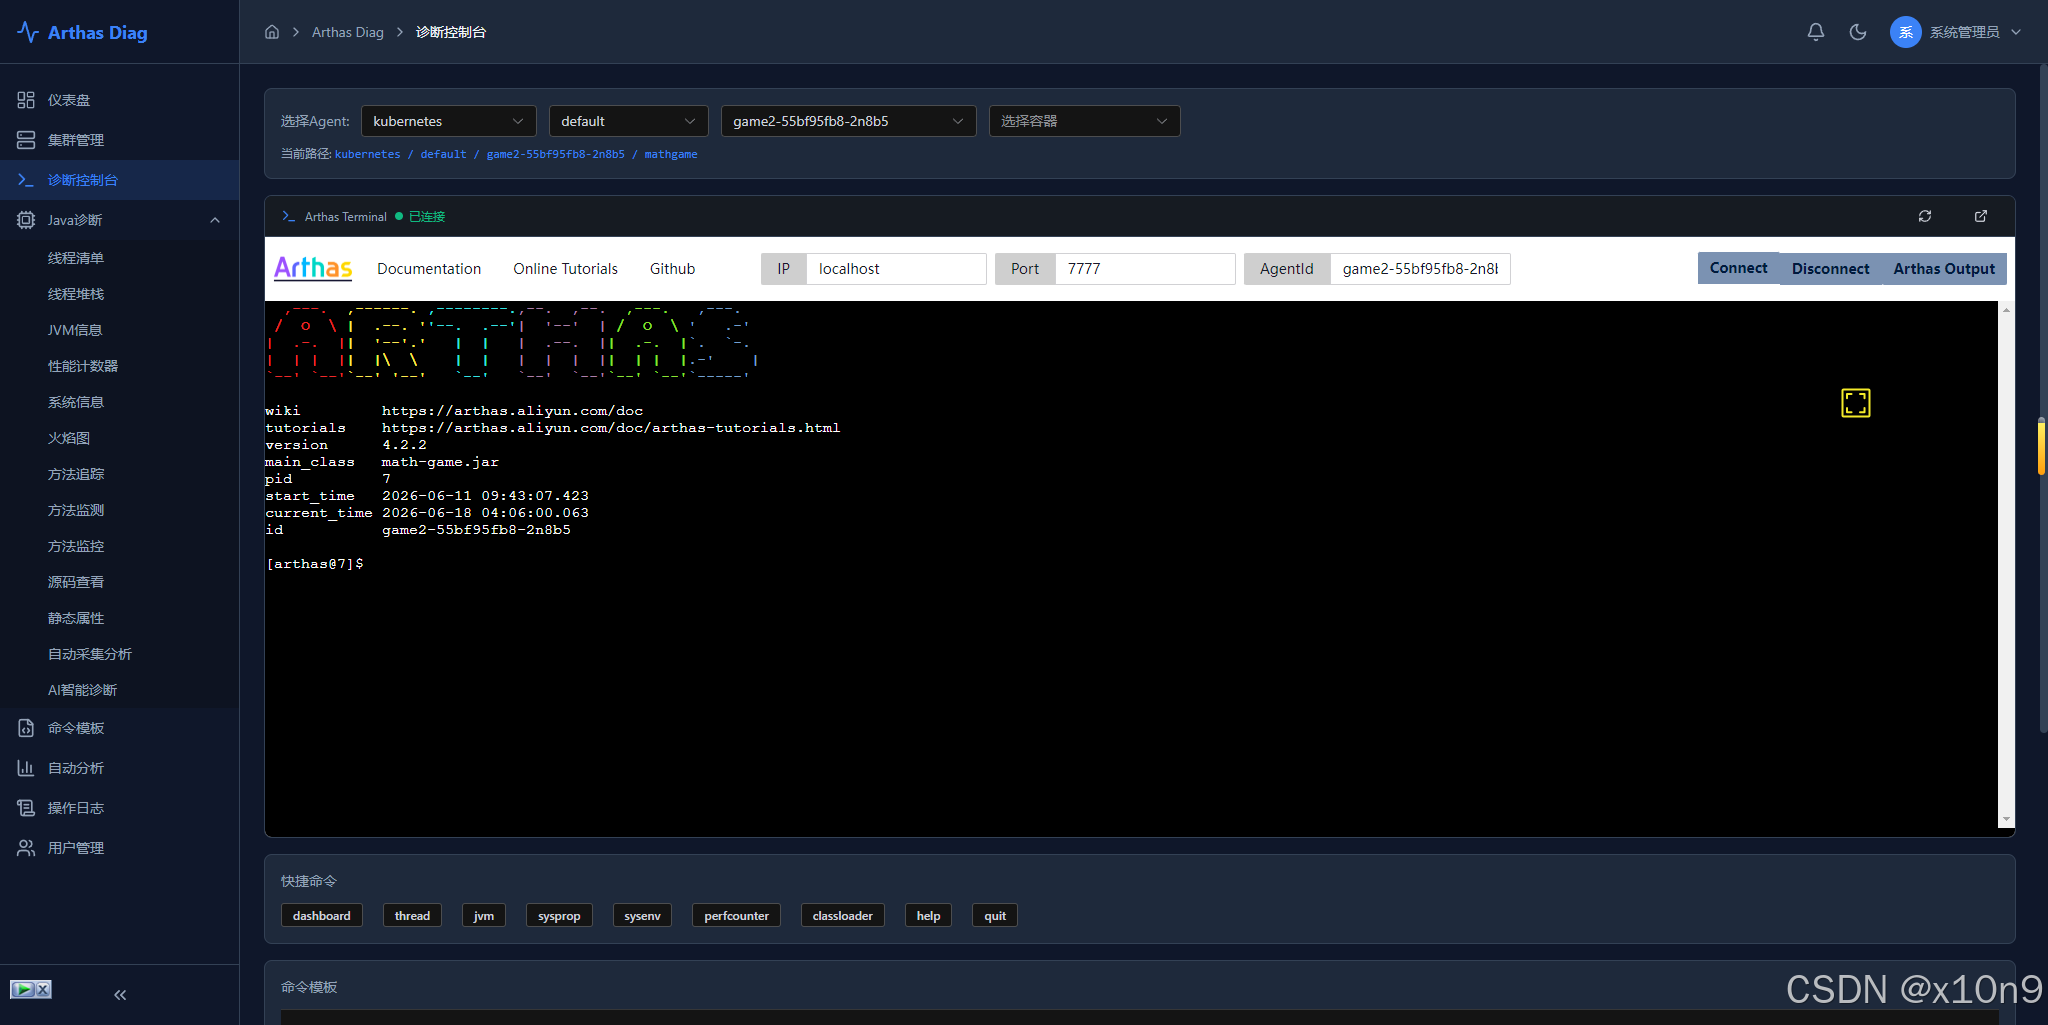Click the home breadcrumb icon
Screen dimensions: 2048x1025
click(x=272, y=32)
